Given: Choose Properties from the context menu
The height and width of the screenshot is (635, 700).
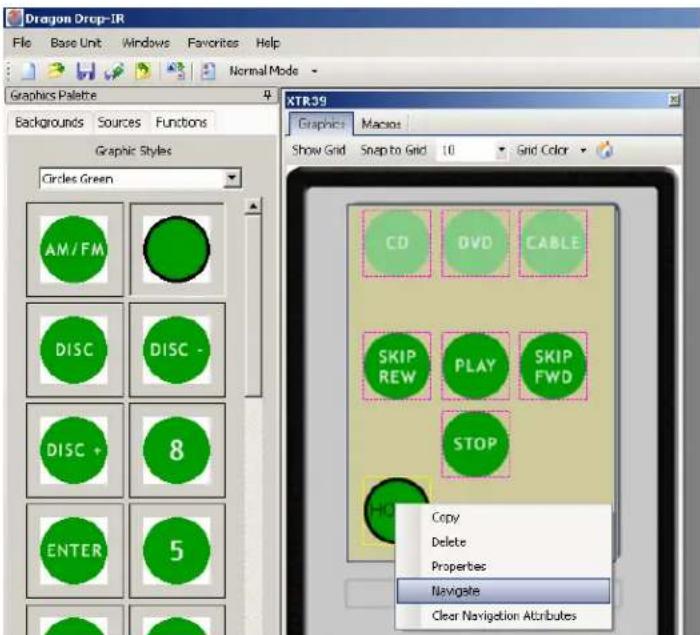Looking at the screenshot, I should tap(504, 566).
